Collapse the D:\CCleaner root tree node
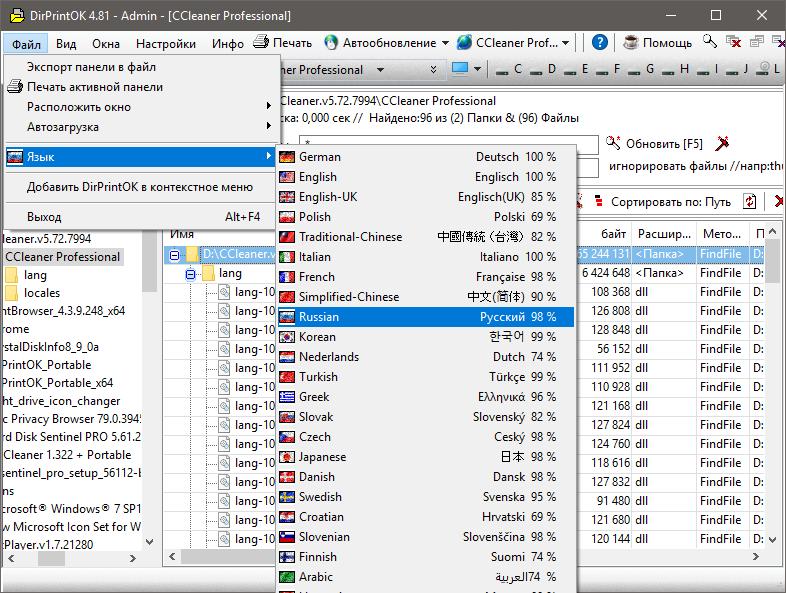 tap(175, 254)
